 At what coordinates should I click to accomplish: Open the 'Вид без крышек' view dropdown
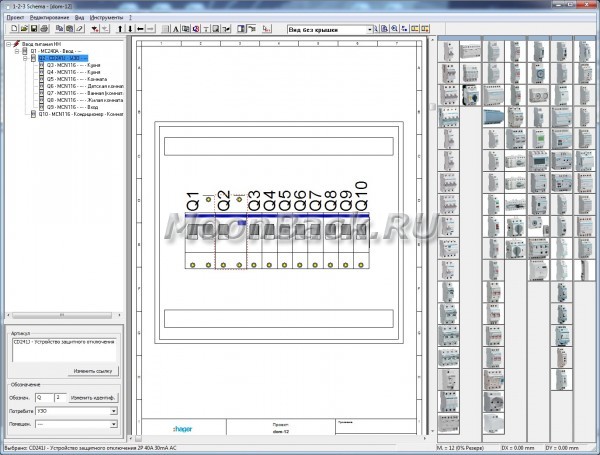(x=369, y=30)
